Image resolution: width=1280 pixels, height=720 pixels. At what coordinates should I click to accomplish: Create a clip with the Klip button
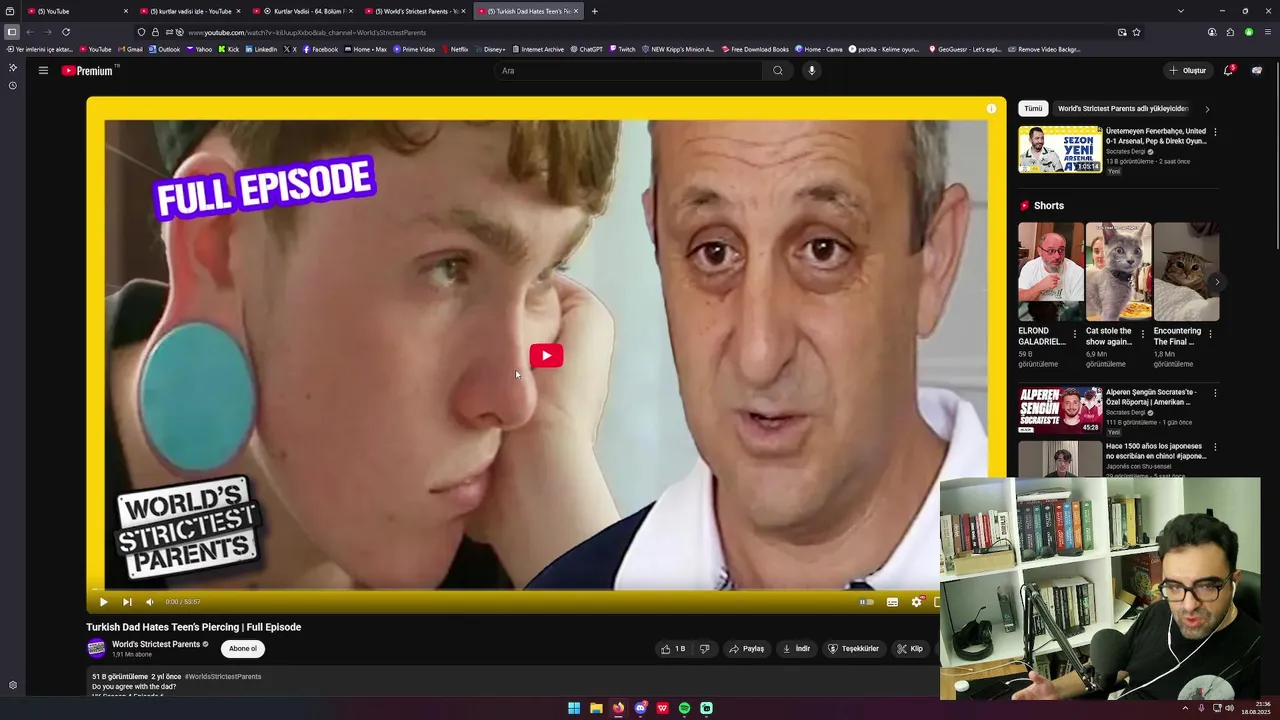pos(910,649)
